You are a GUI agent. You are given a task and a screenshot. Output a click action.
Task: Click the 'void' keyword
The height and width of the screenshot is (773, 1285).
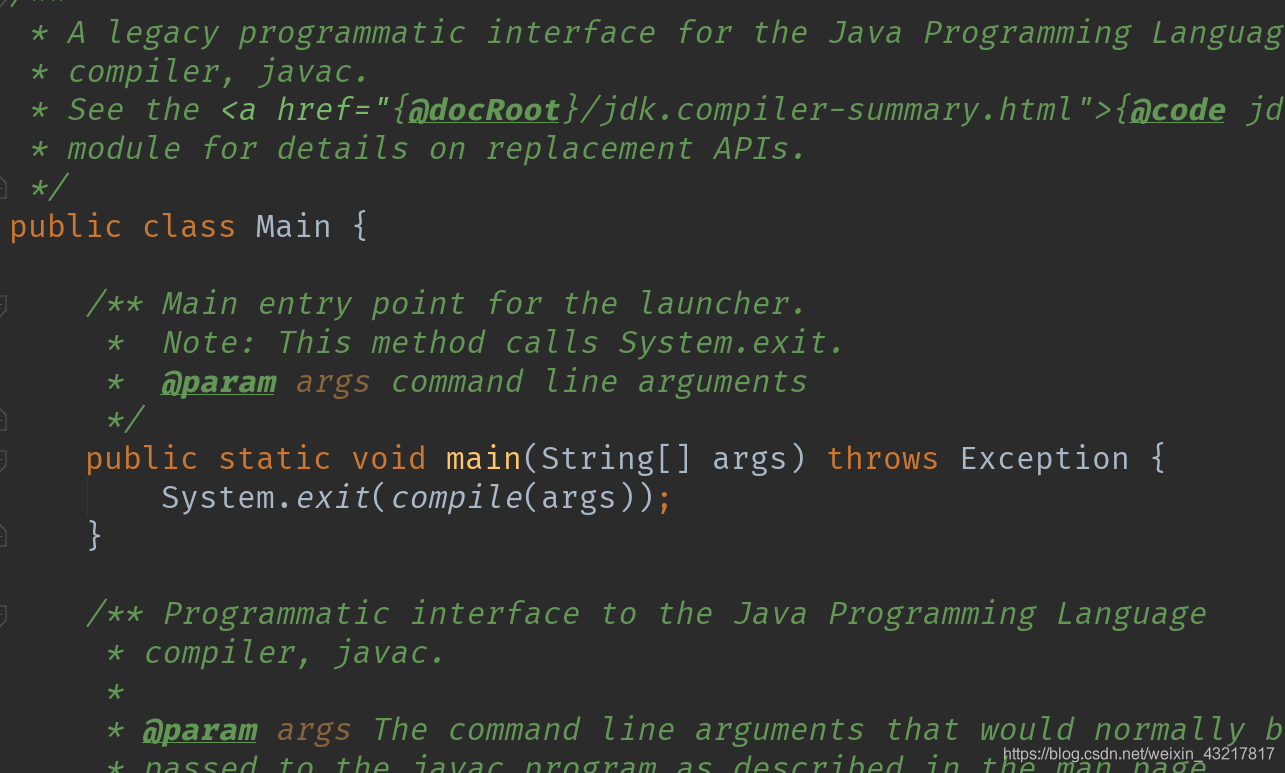389,459
